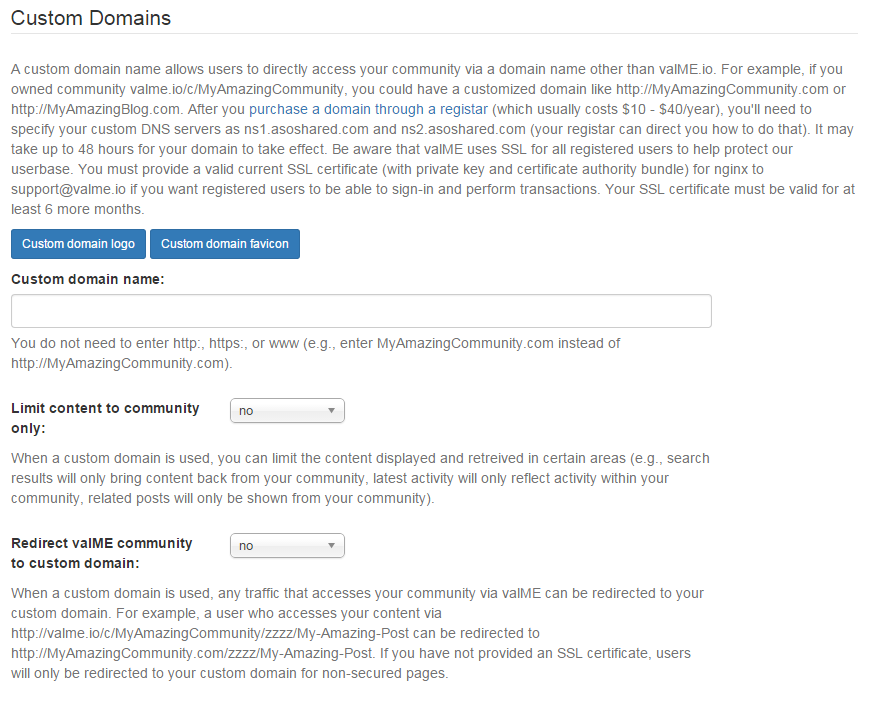Focus the Custom domain name text field
The height and width of the screenshot is (703, 876).
(x=361, y=311)
